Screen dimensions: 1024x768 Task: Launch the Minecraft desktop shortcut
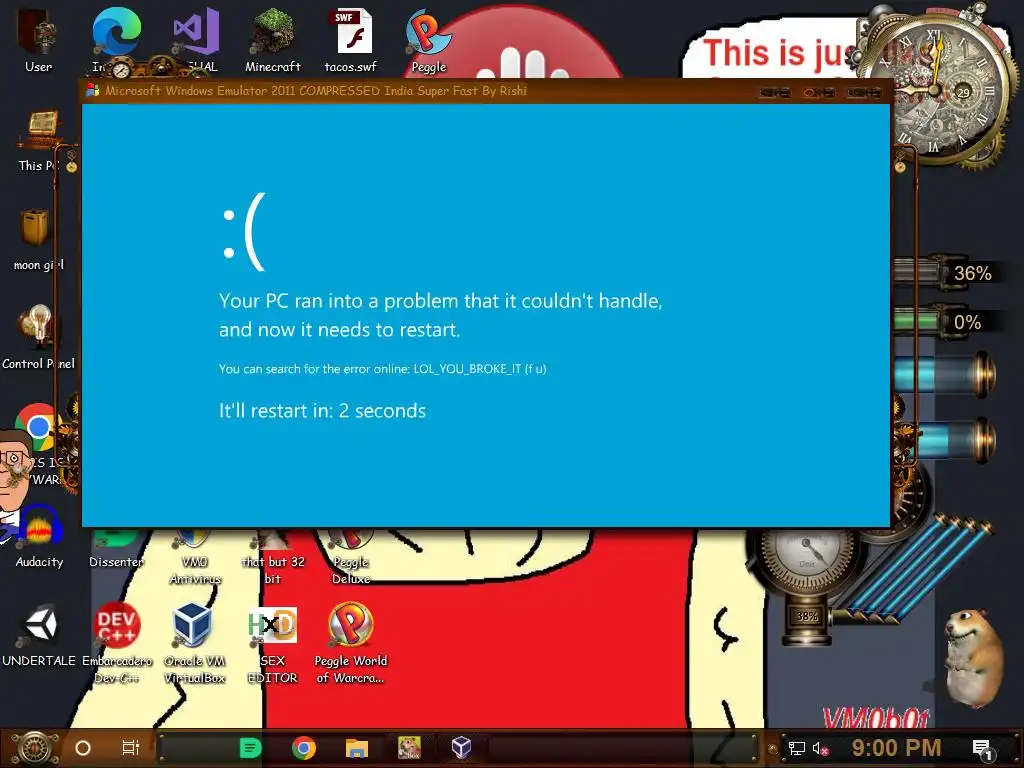(272, 39)
